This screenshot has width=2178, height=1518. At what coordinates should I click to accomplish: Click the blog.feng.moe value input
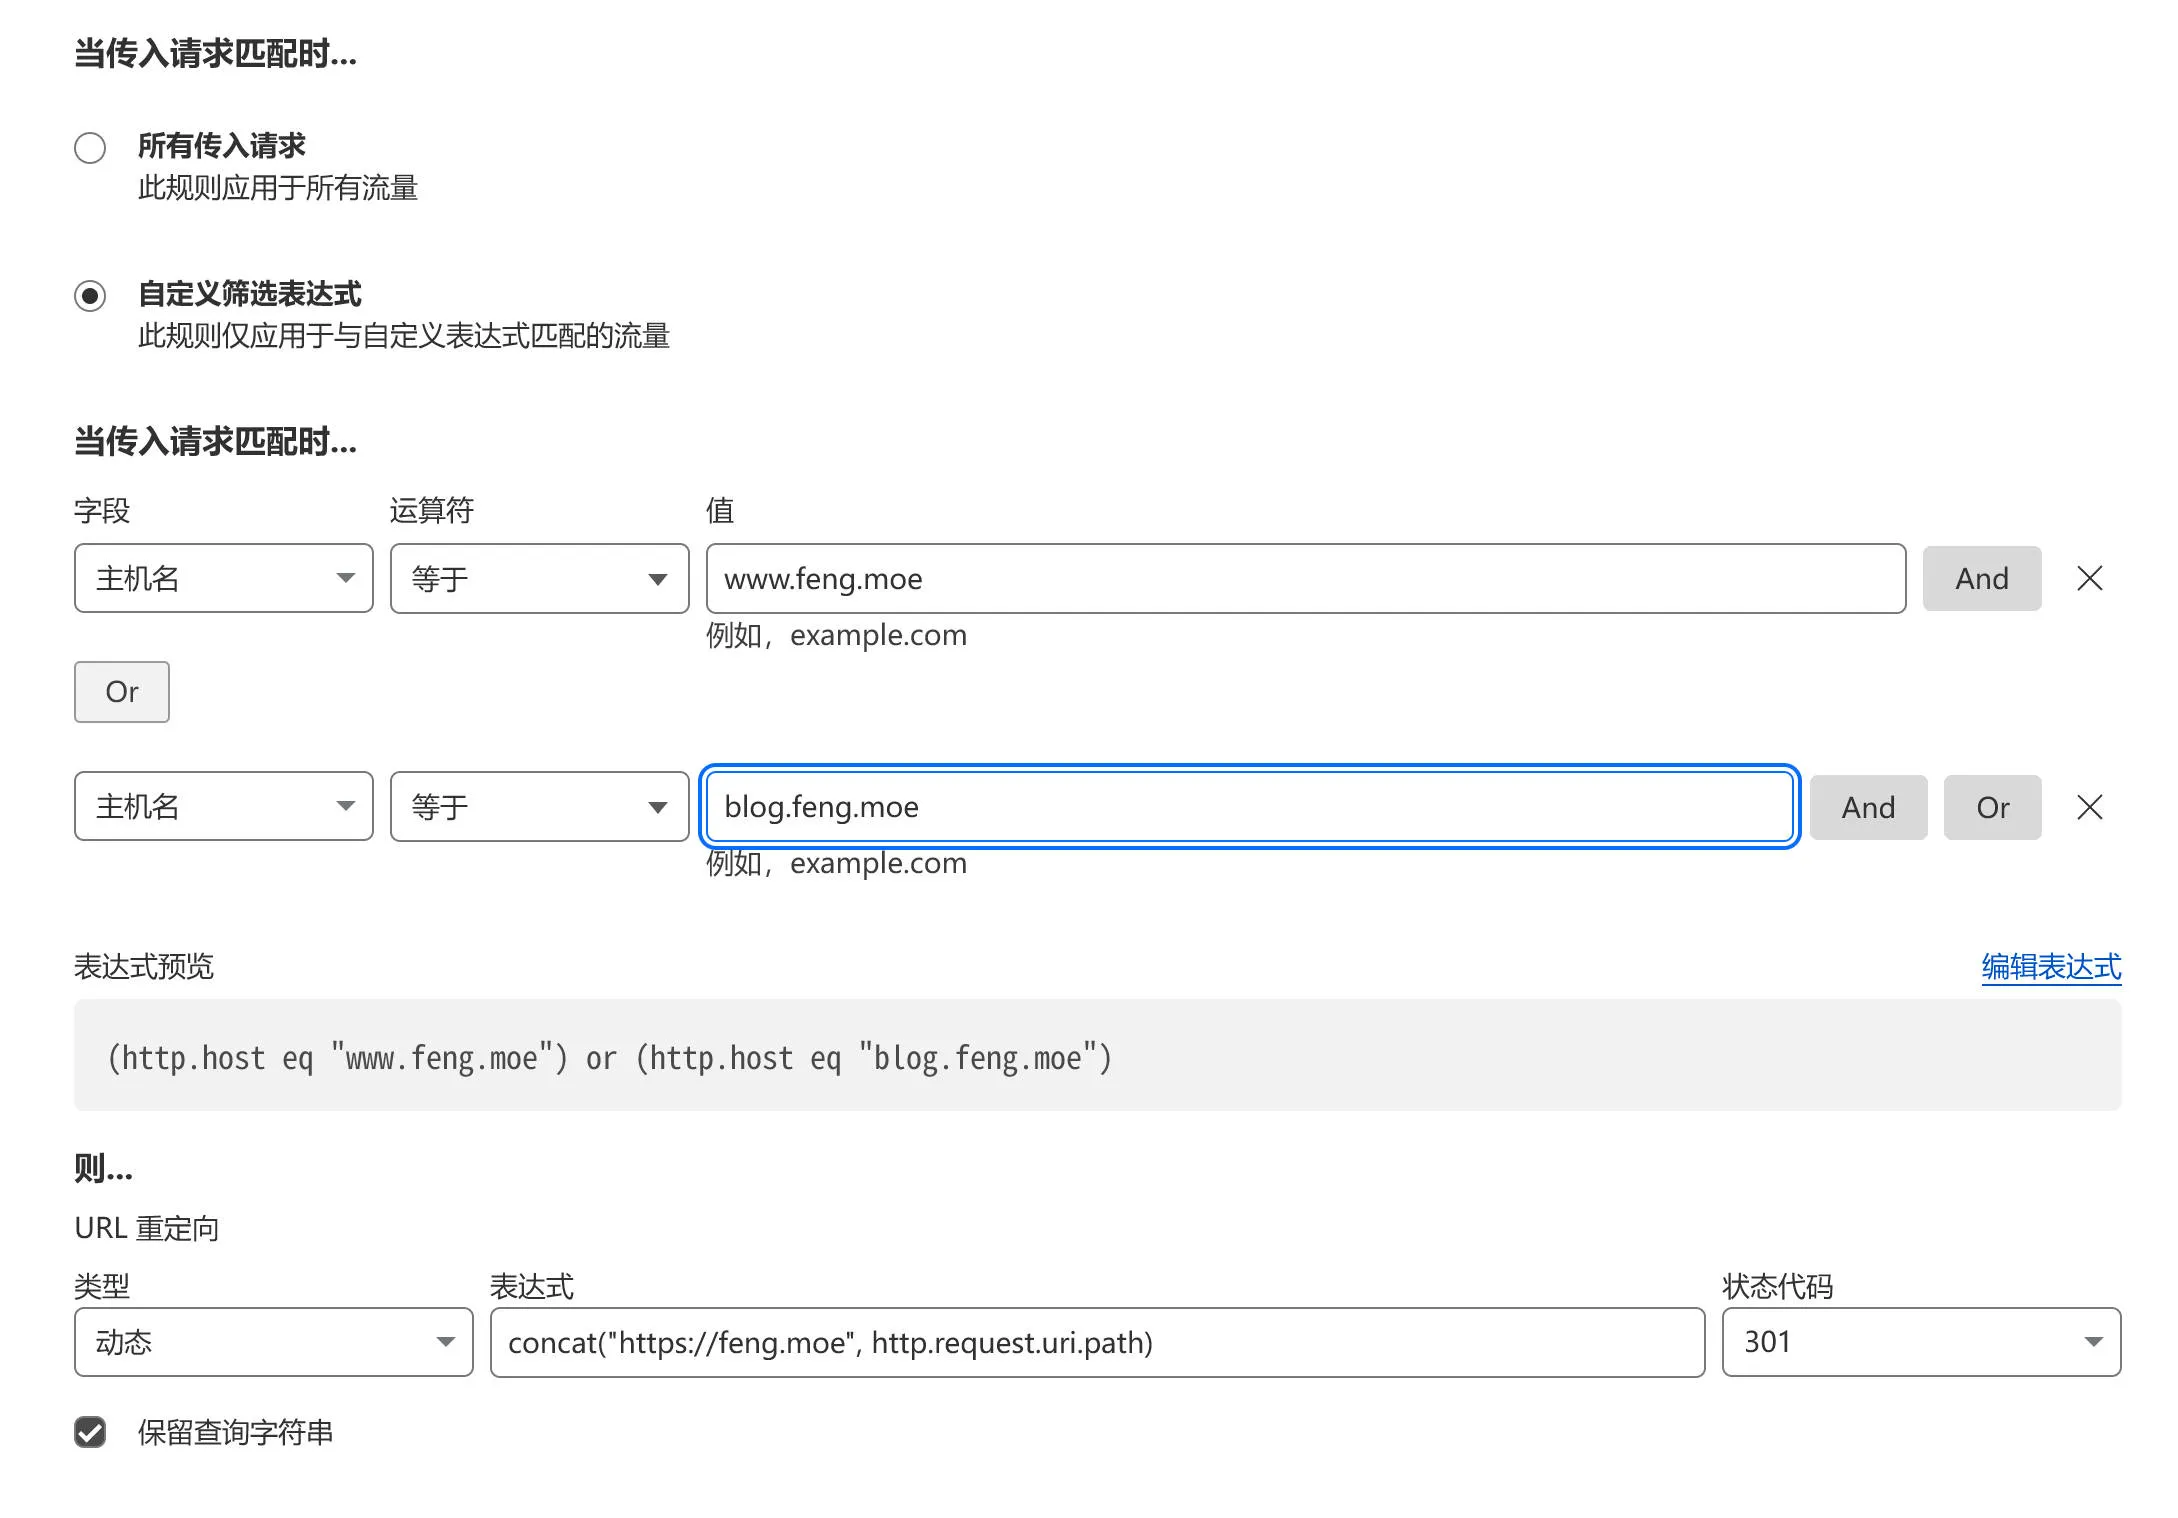1250,806
